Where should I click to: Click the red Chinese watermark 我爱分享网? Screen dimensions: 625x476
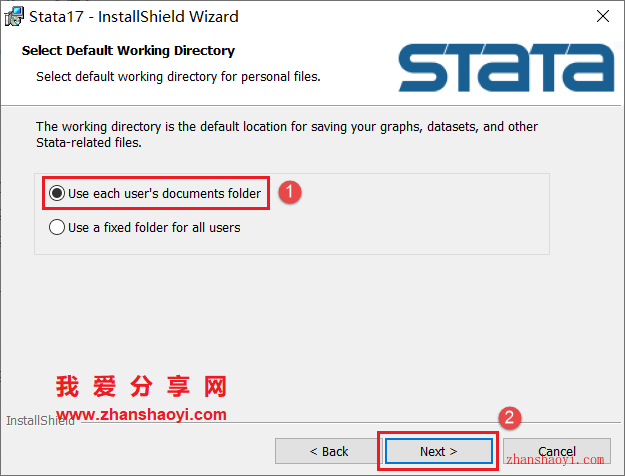(x=141, y=386)
